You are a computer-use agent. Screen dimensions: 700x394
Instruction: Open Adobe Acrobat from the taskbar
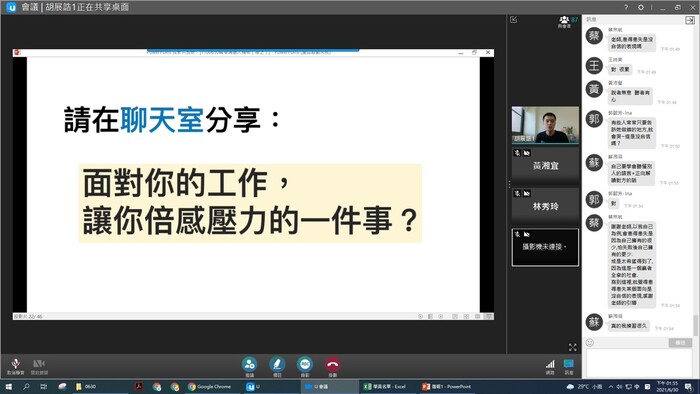pyautogui.click(x=139, y=386)
